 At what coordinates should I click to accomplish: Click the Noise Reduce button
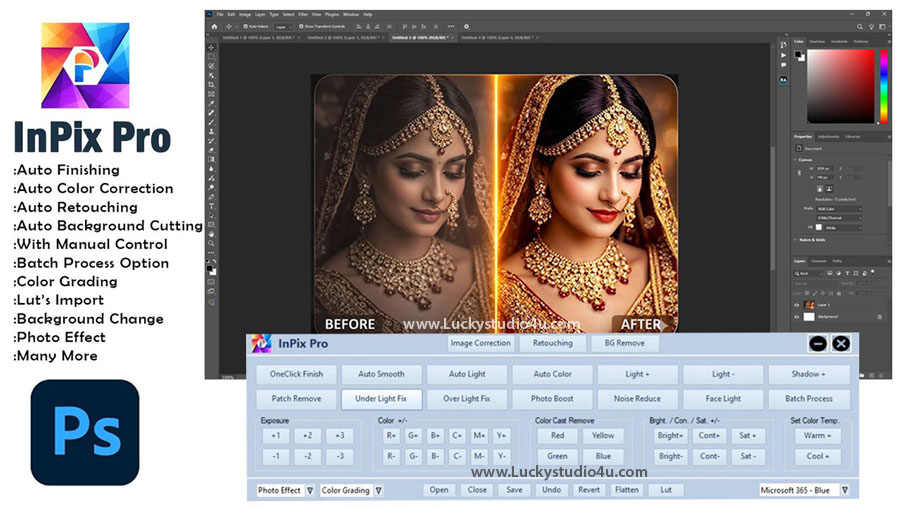coord(637,399)
